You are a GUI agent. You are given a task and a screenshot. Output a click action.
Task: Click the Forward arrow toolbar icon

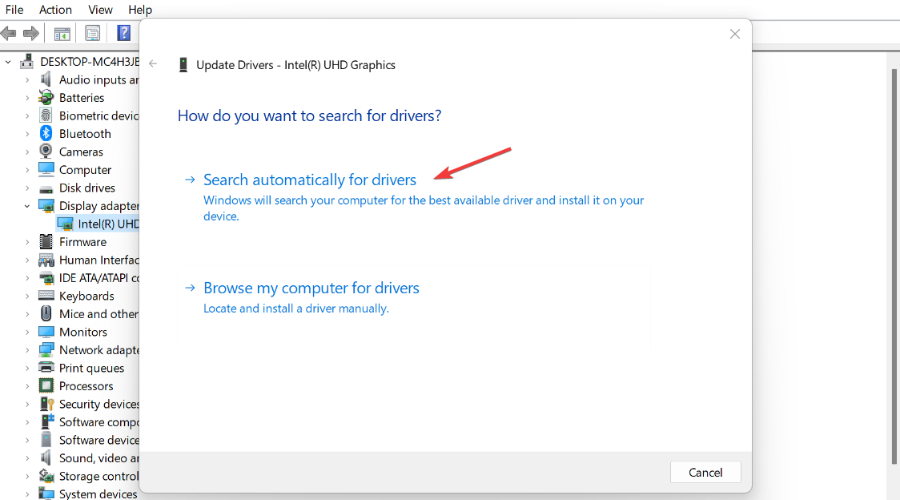coord(30,33)
